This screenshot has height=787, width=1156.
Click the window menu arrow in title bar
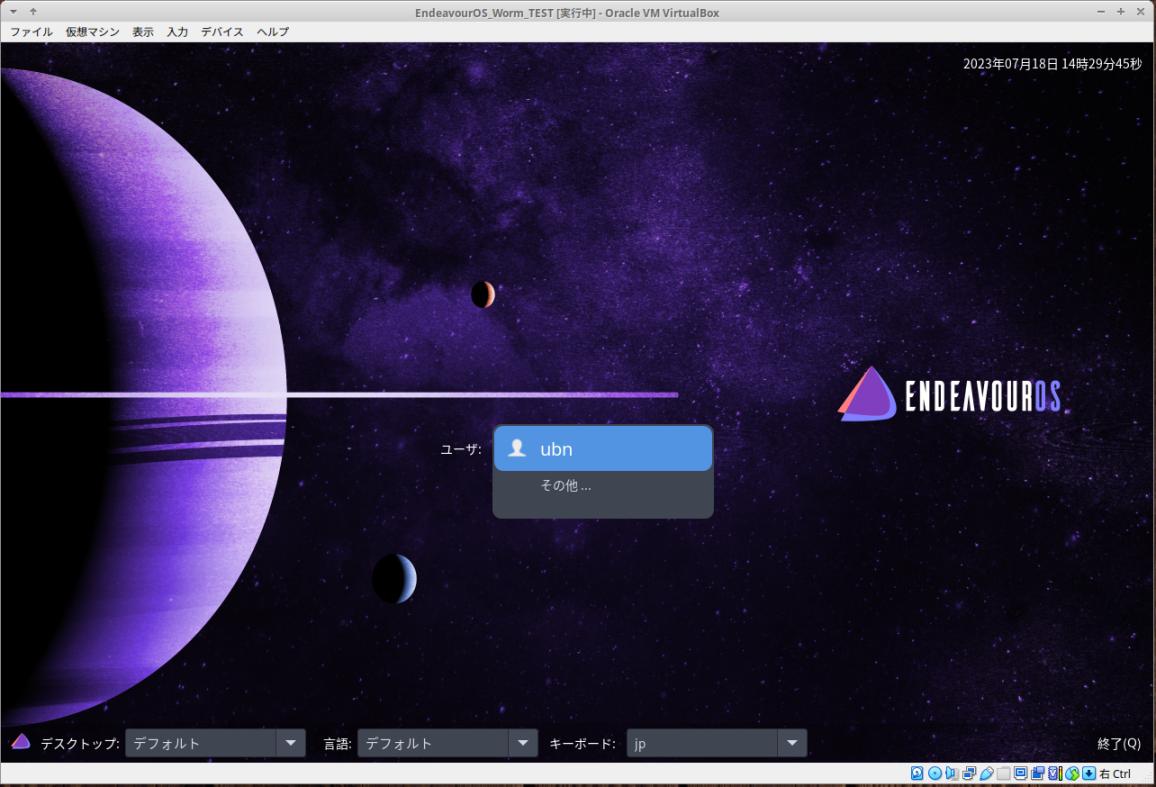[13, 12]
